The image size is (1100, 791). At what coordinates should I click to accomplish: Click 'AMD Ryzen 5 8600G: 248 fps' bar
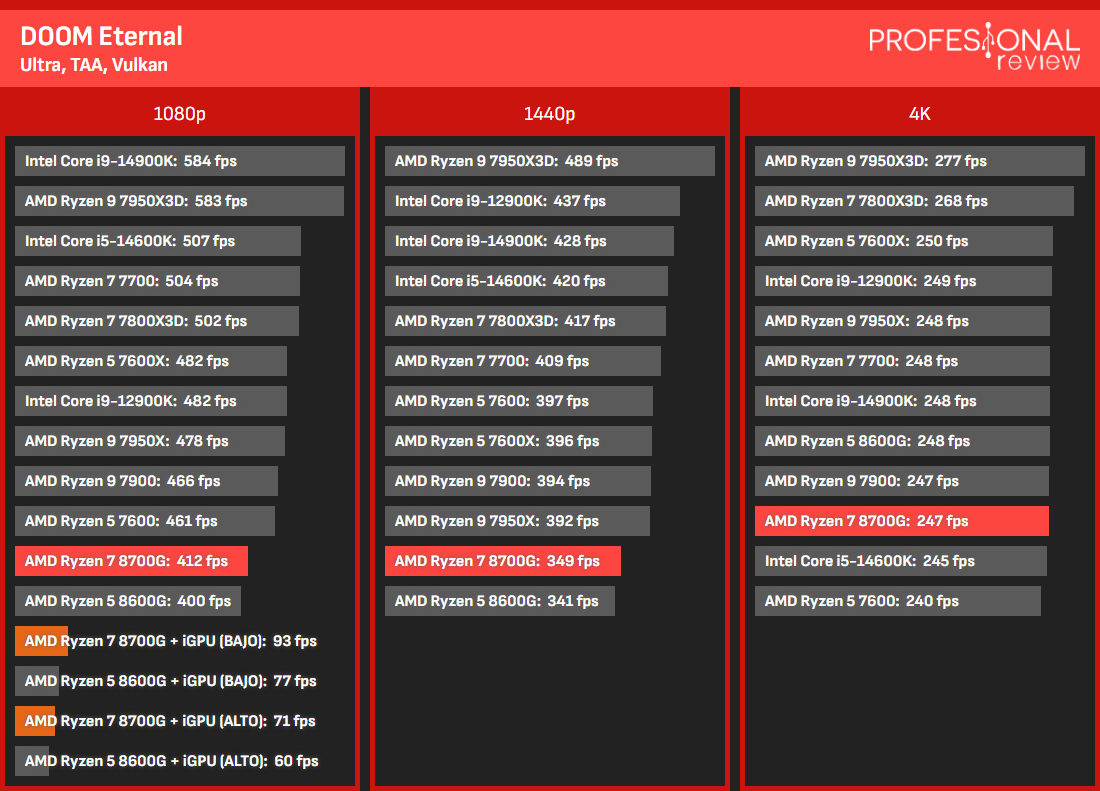point(902,440)
